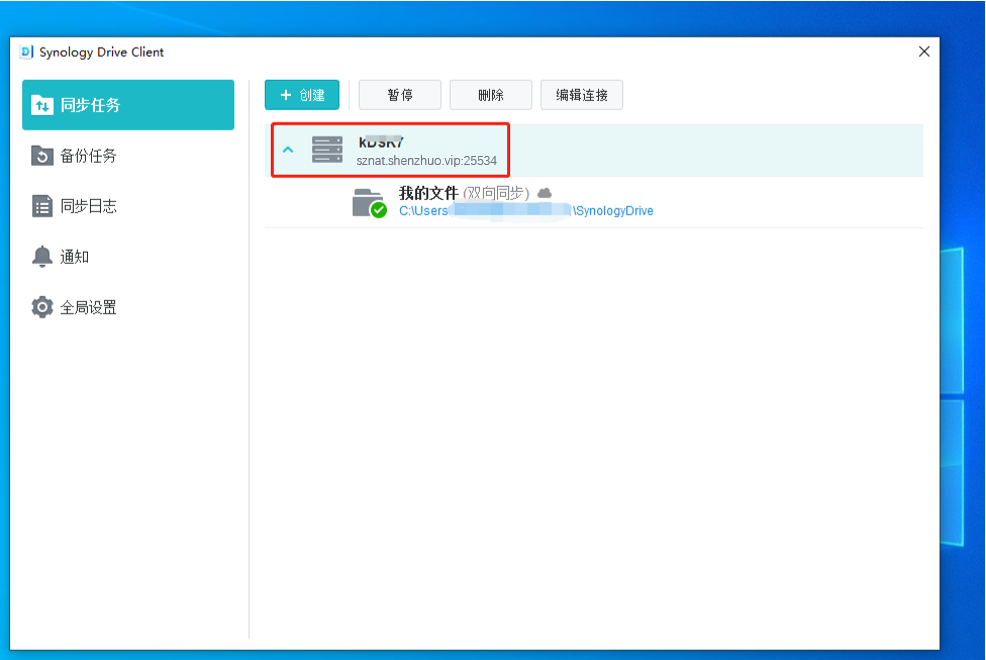Select the sznat.shenzhuo.vip:25534 server address
Viewport: 986px width, 660px height.
426,160
